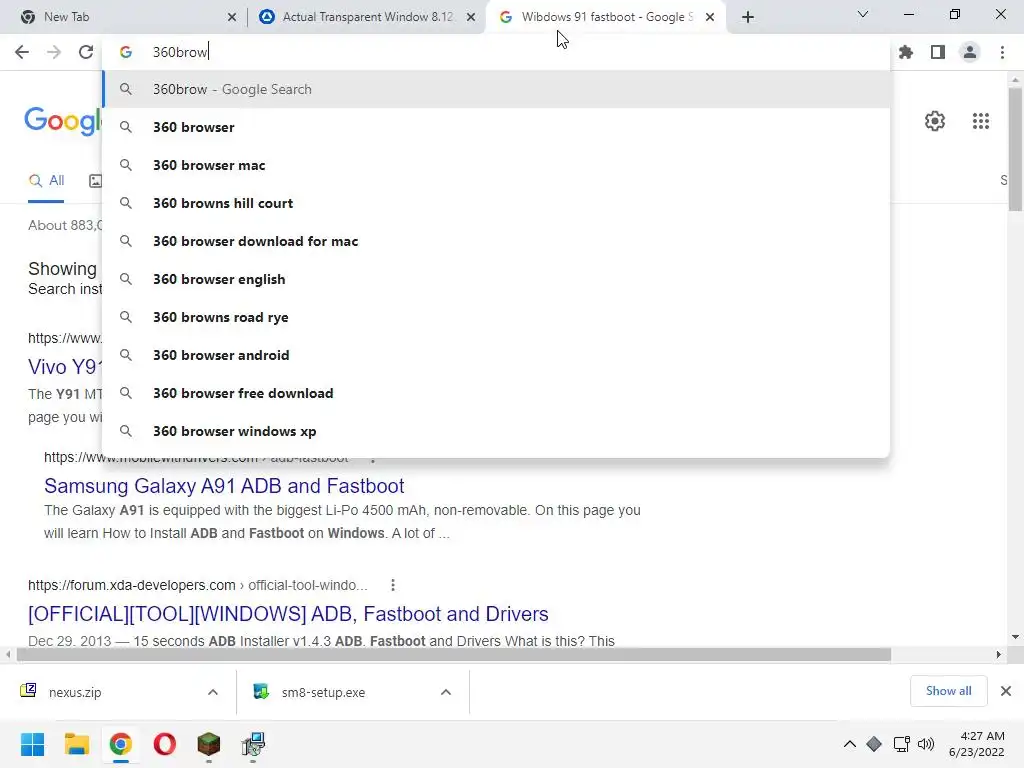Pick '360 browns hill court' suggestion
Image resolution: width=1024 pixels, height=768 pixels.
496,203
